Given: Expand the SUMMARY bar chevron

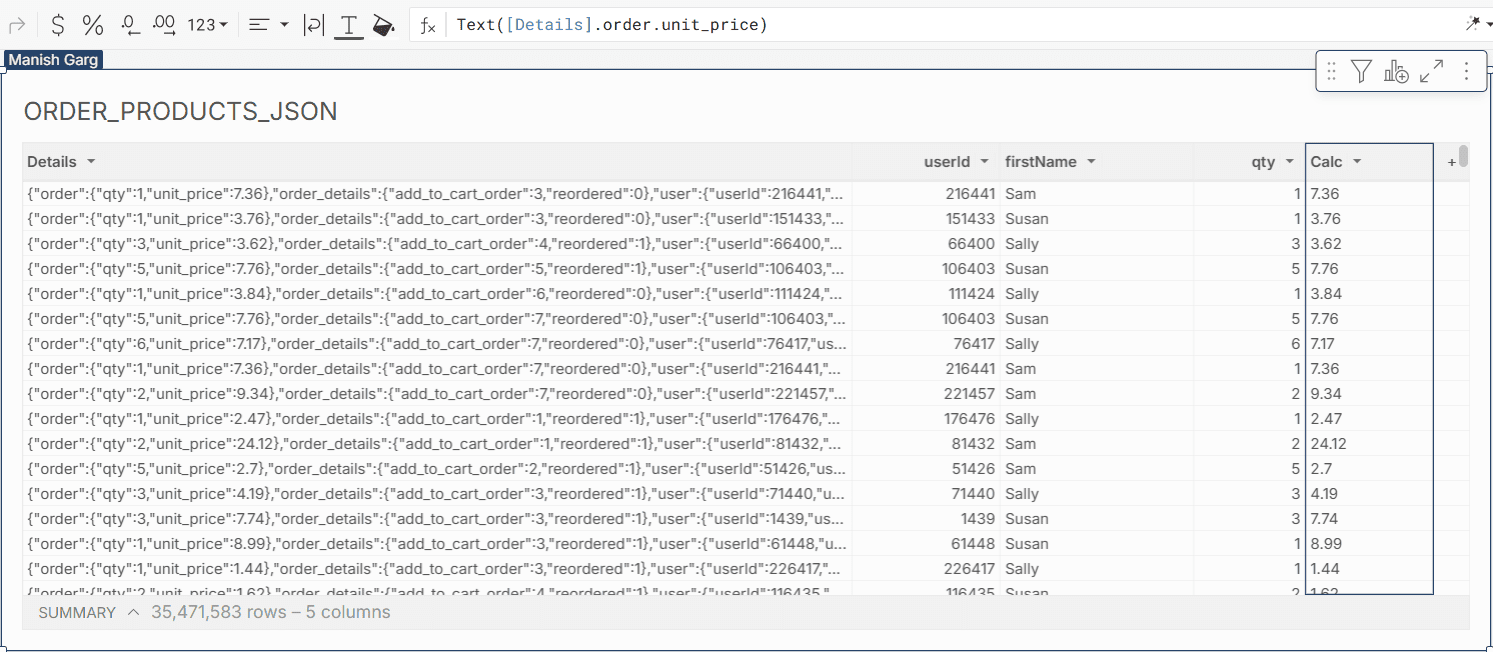Looking at the screenshot, I should point(133,612).
